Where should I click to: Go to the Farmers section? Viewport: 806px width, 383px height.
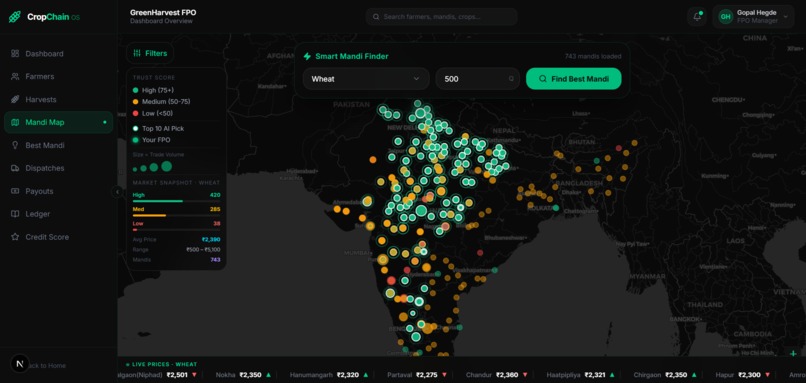tap(58, 77)
